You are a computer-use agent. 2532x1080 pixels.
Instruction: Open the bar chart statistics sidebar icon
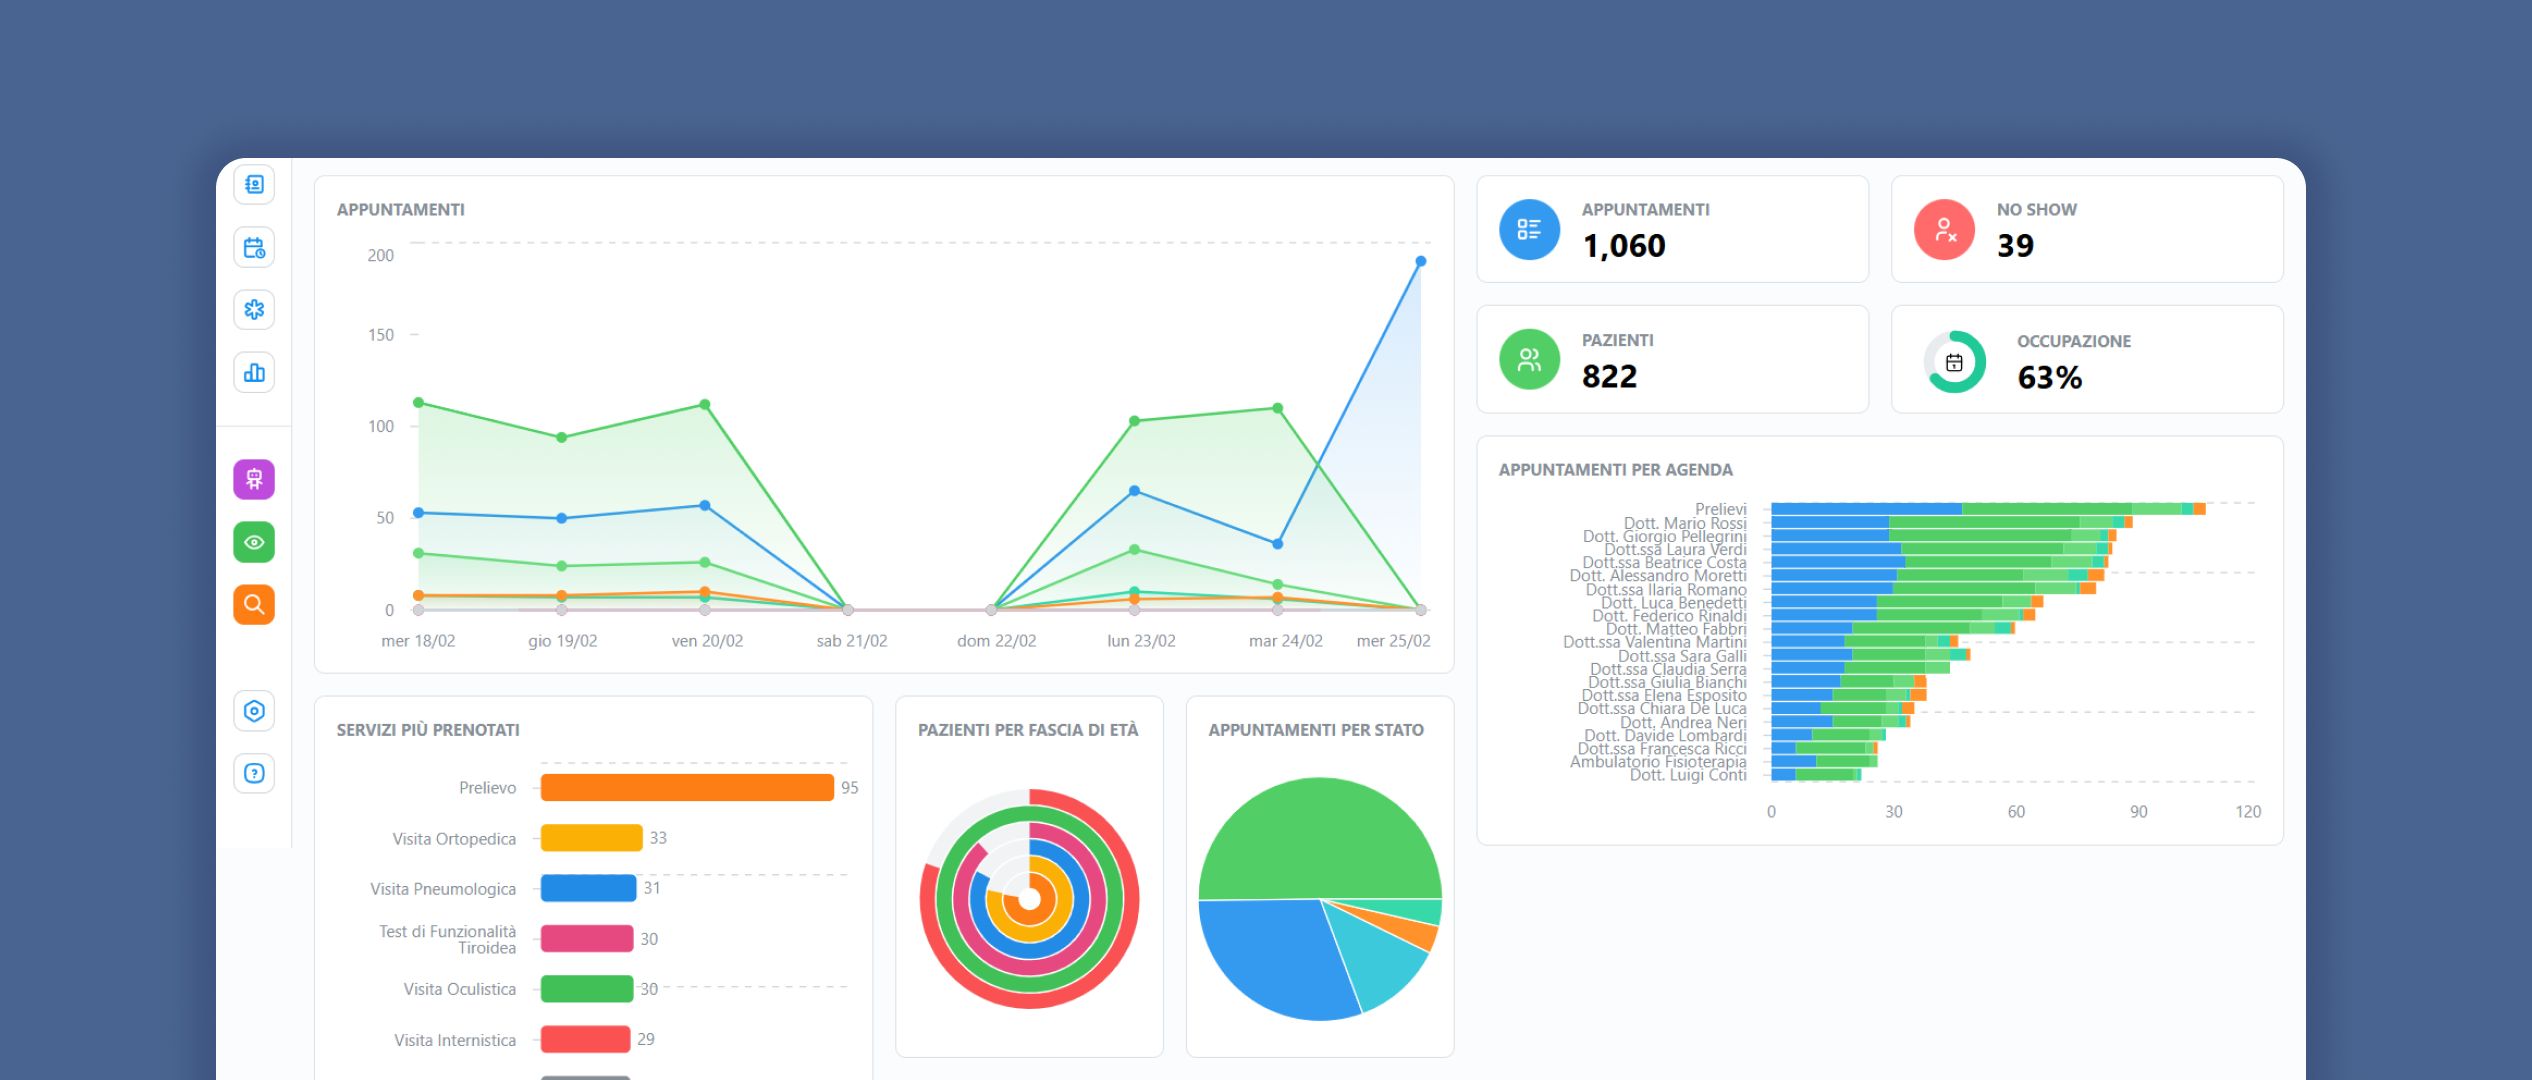(x=254, y=373)
